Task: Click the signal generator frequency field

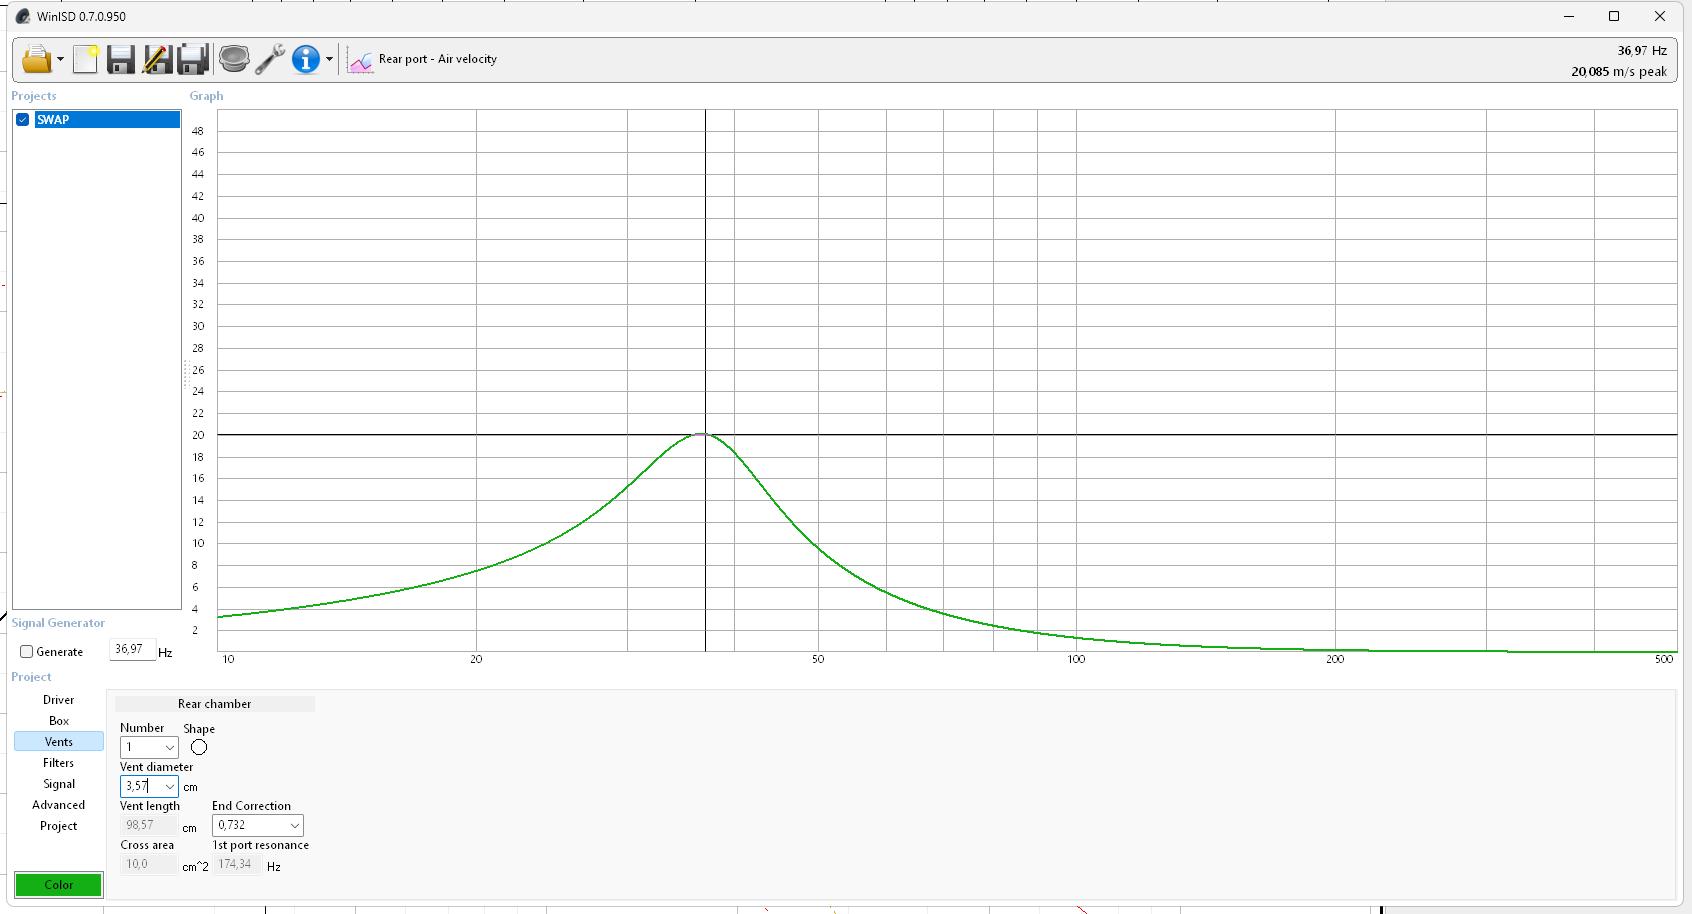Action: coord(131,650)
